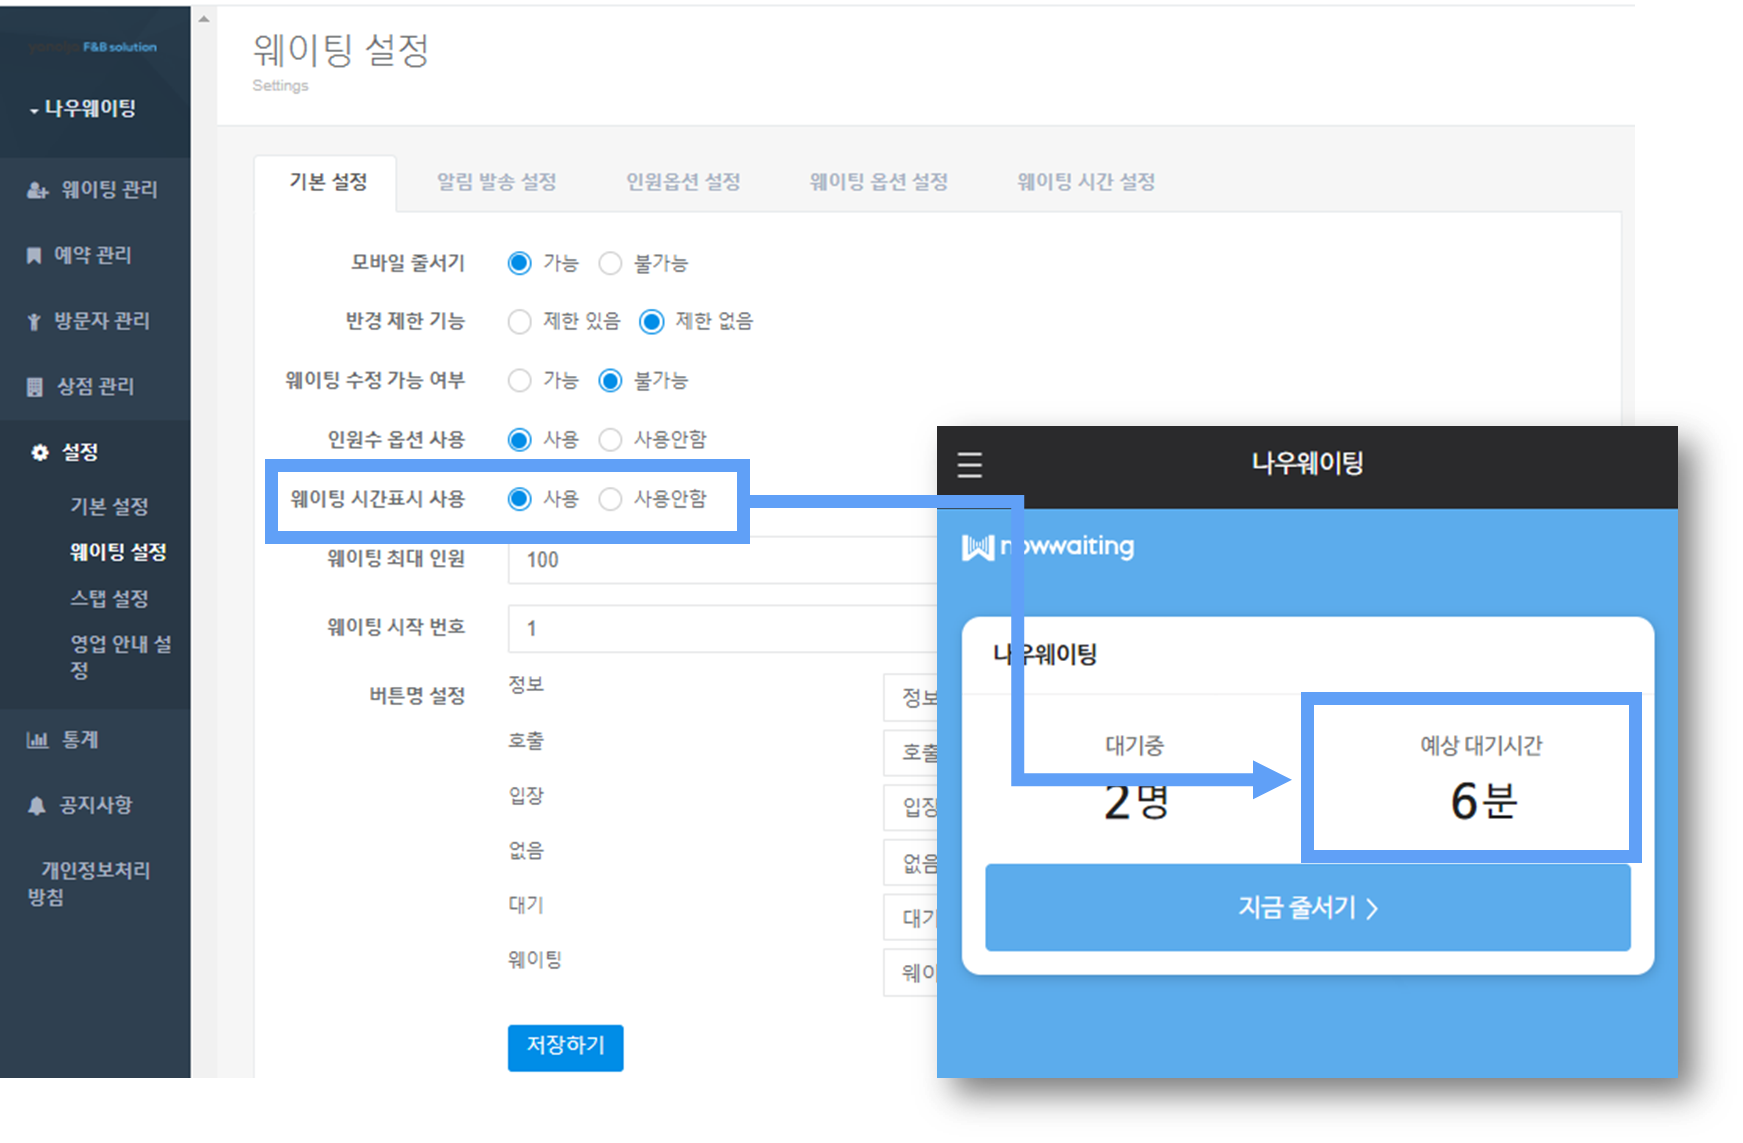Select 사용 for 인원수 옵션 사용
Image resolution: width=1743 pixels, height=1143 pixels.
(519, 439)
